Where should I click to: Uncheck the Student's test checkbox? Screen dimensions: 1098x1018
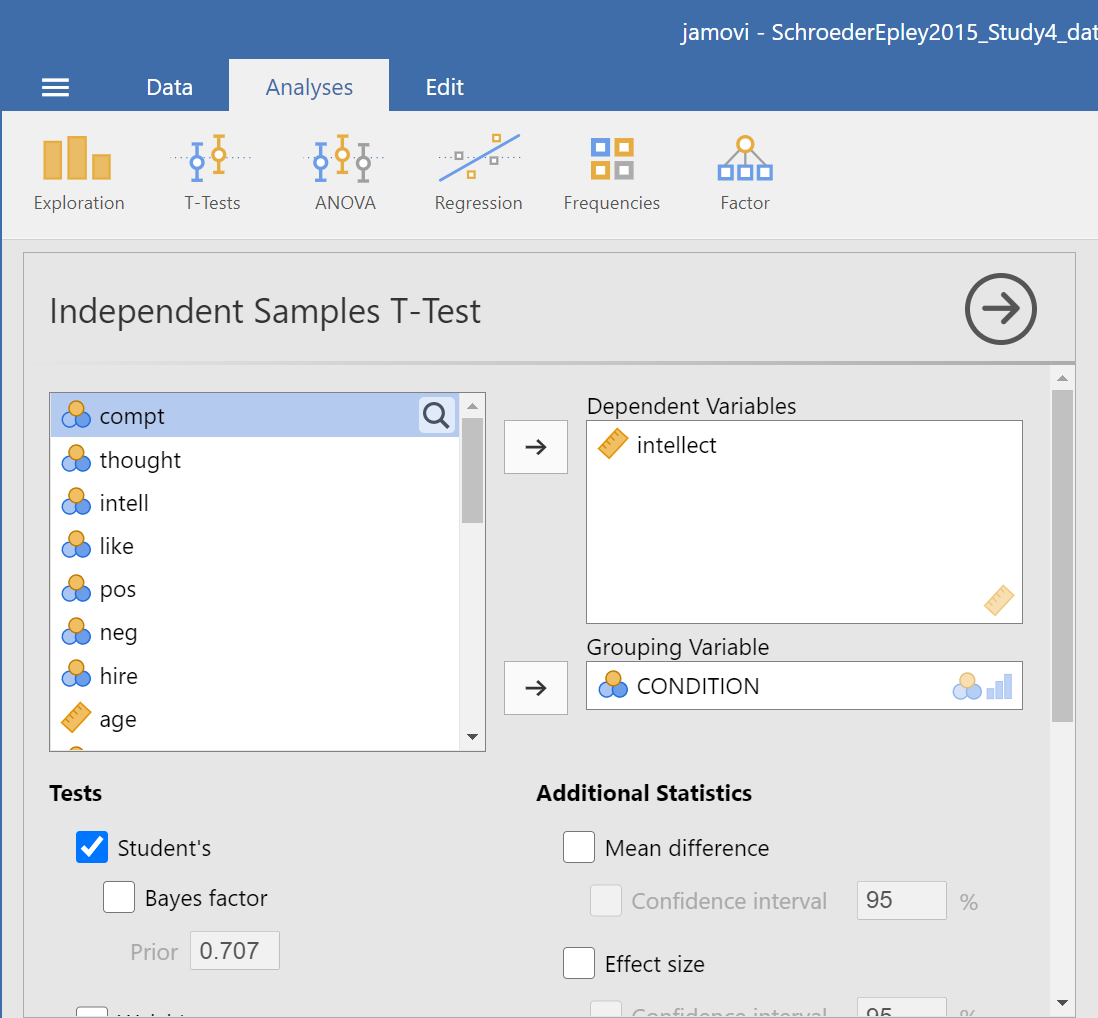point(92,848)
